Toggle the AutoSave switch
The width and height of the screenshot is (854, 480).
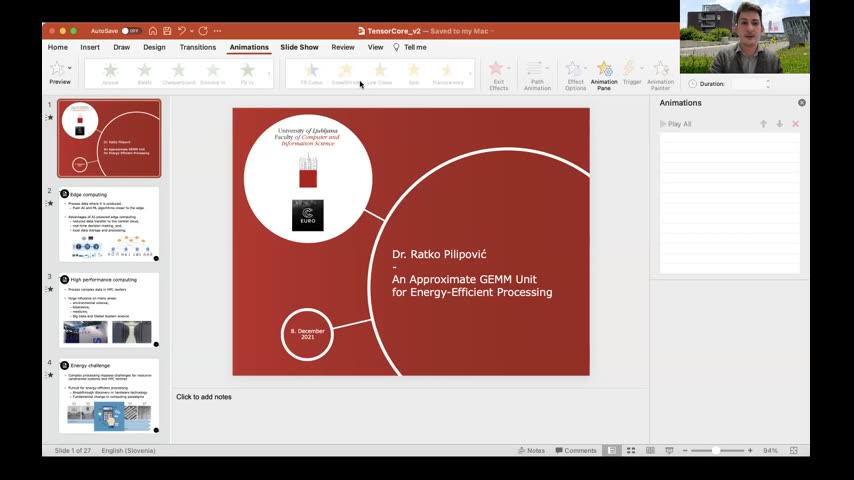coord(131,31)
